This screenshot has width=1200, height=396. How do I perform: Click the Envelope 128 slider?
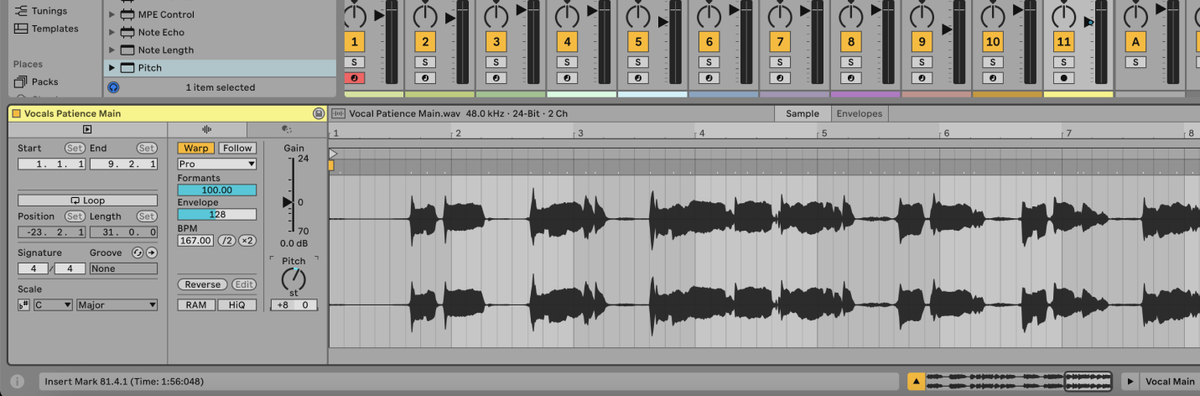click(217, 214)
